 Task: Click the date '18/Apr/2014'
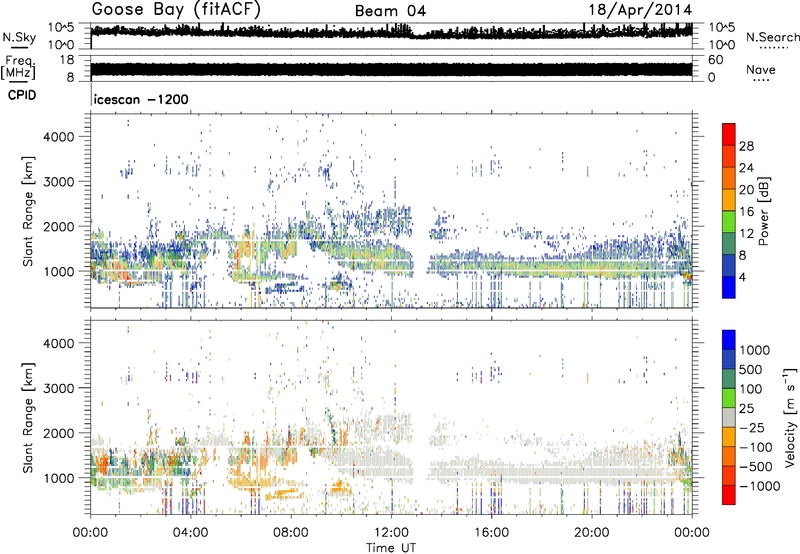(x=640, y=10)
